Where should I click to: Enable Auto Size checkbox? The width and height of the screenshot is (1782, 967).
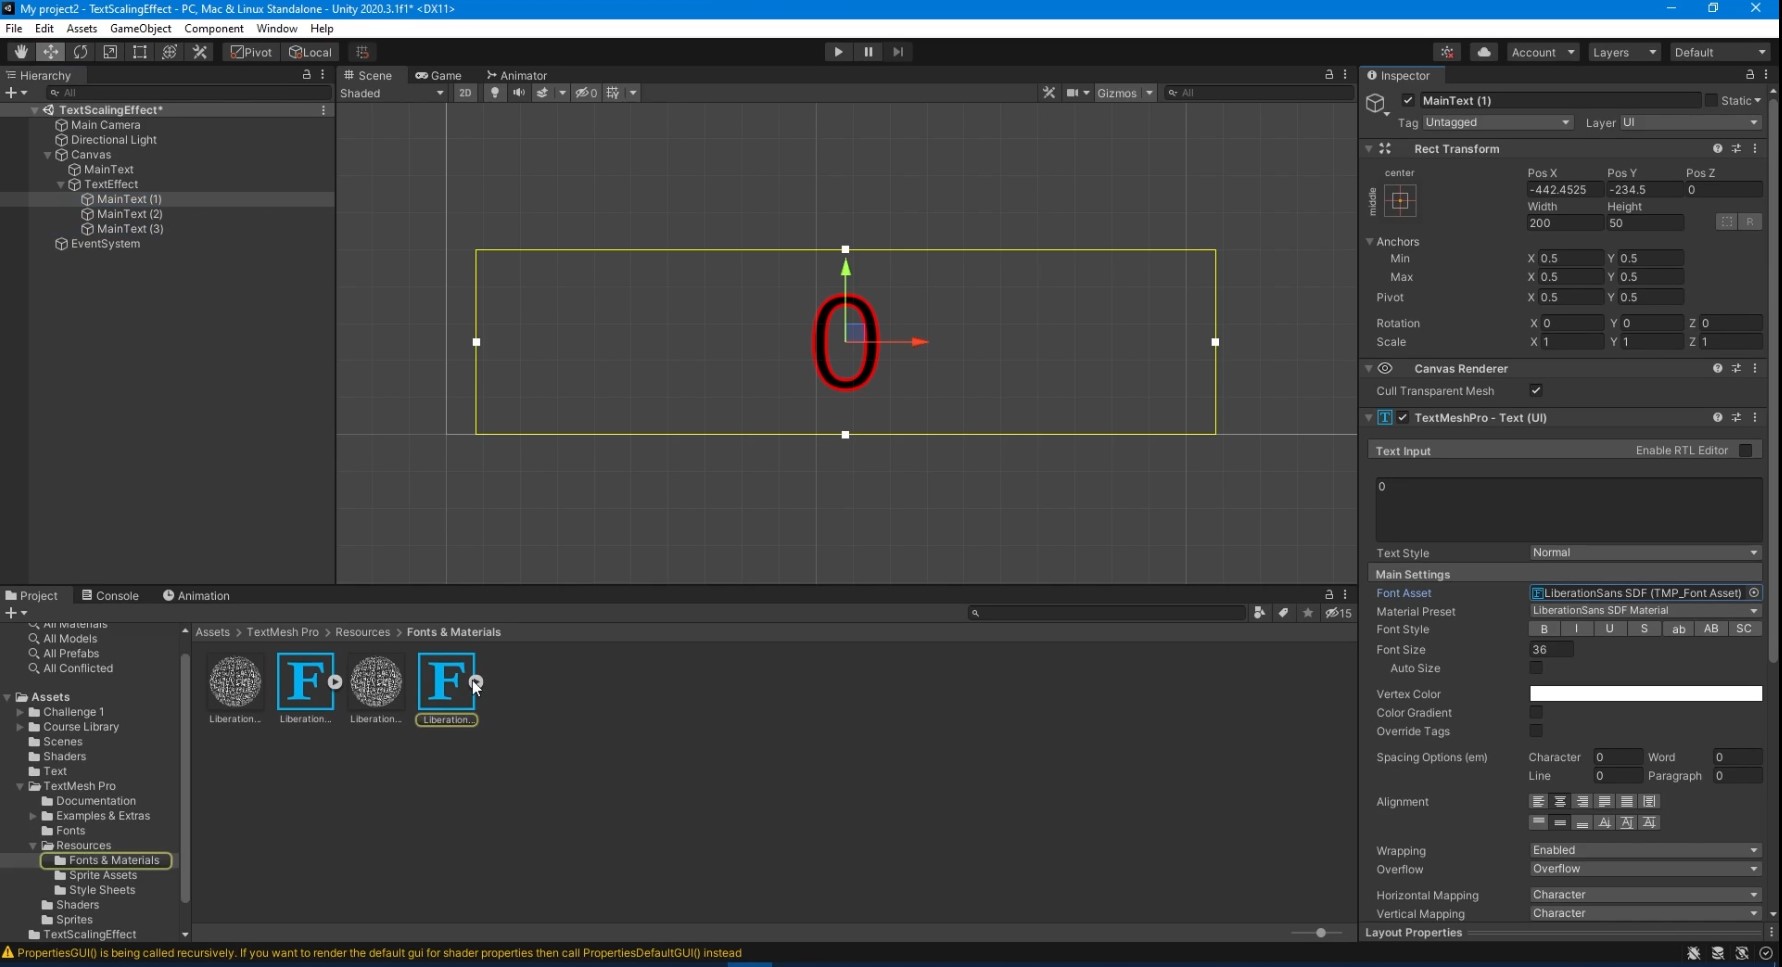click(1536, 668)
